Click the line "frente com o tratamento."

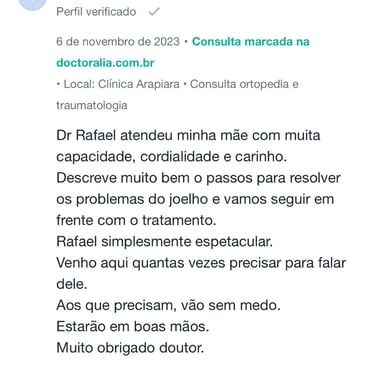tap(136, 221)
